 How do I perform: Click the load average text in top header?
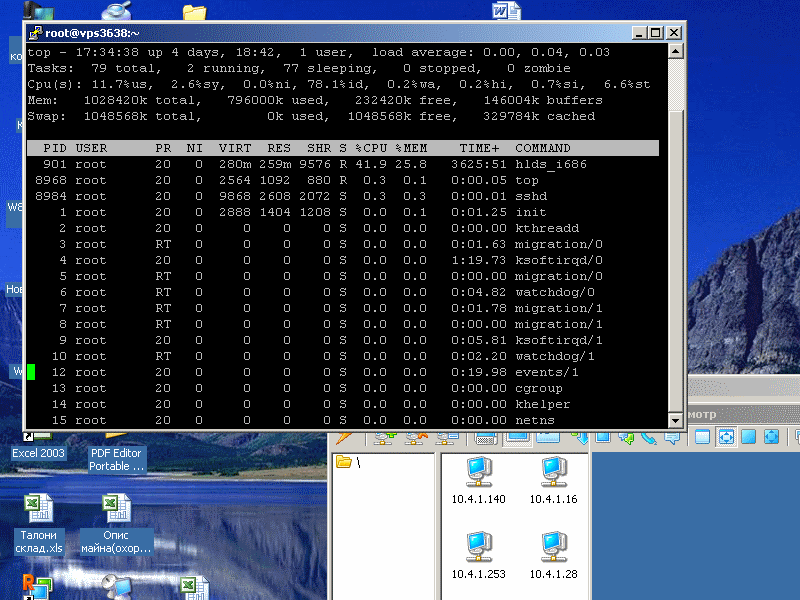coord(490,52)
